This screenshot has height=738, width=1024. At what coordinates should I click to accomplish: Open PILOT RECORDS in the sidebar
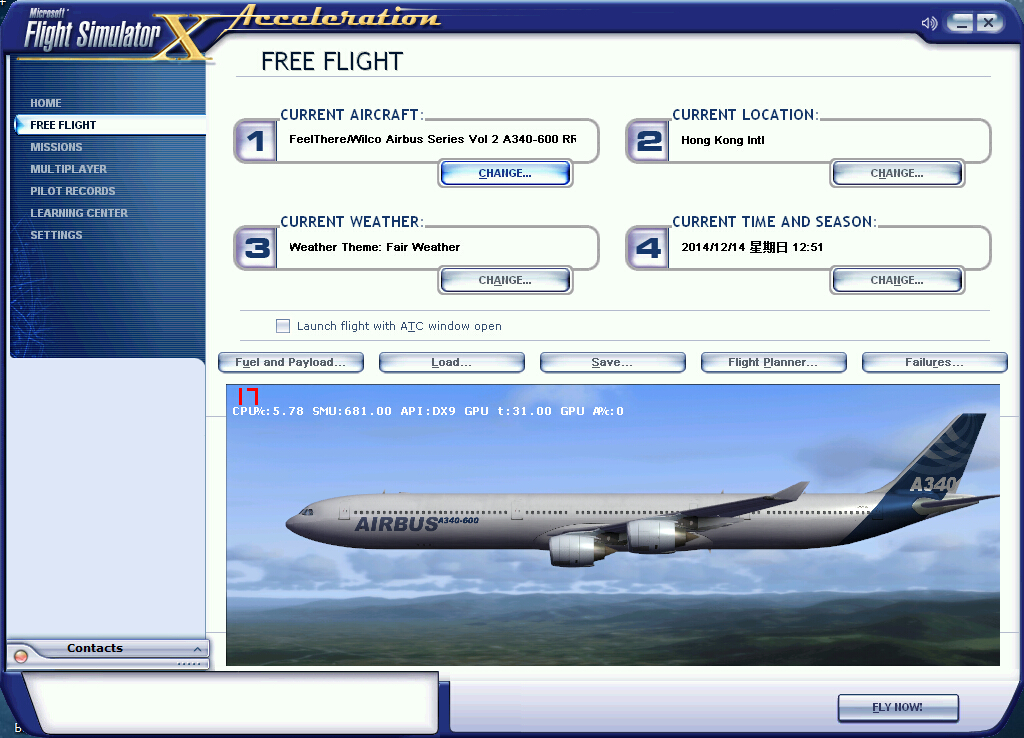point(72,191)
